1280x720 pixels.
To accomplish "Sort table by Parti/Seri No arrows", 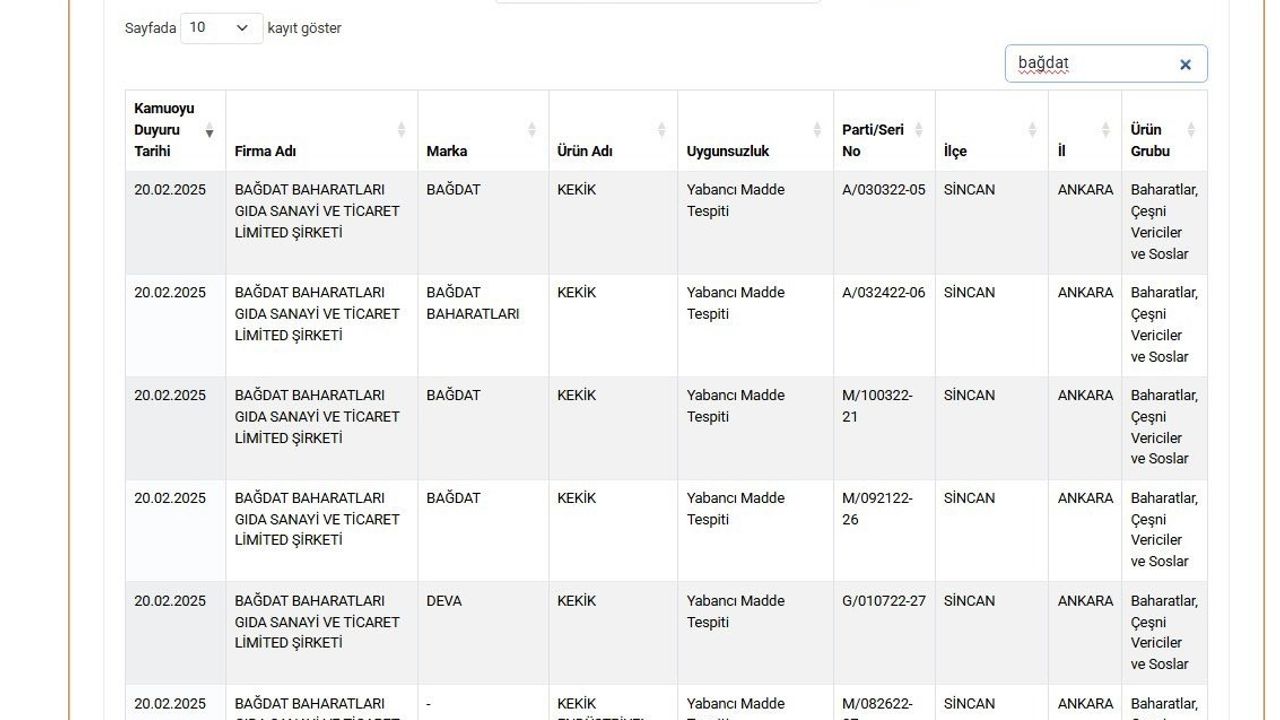I will (919, 130).
